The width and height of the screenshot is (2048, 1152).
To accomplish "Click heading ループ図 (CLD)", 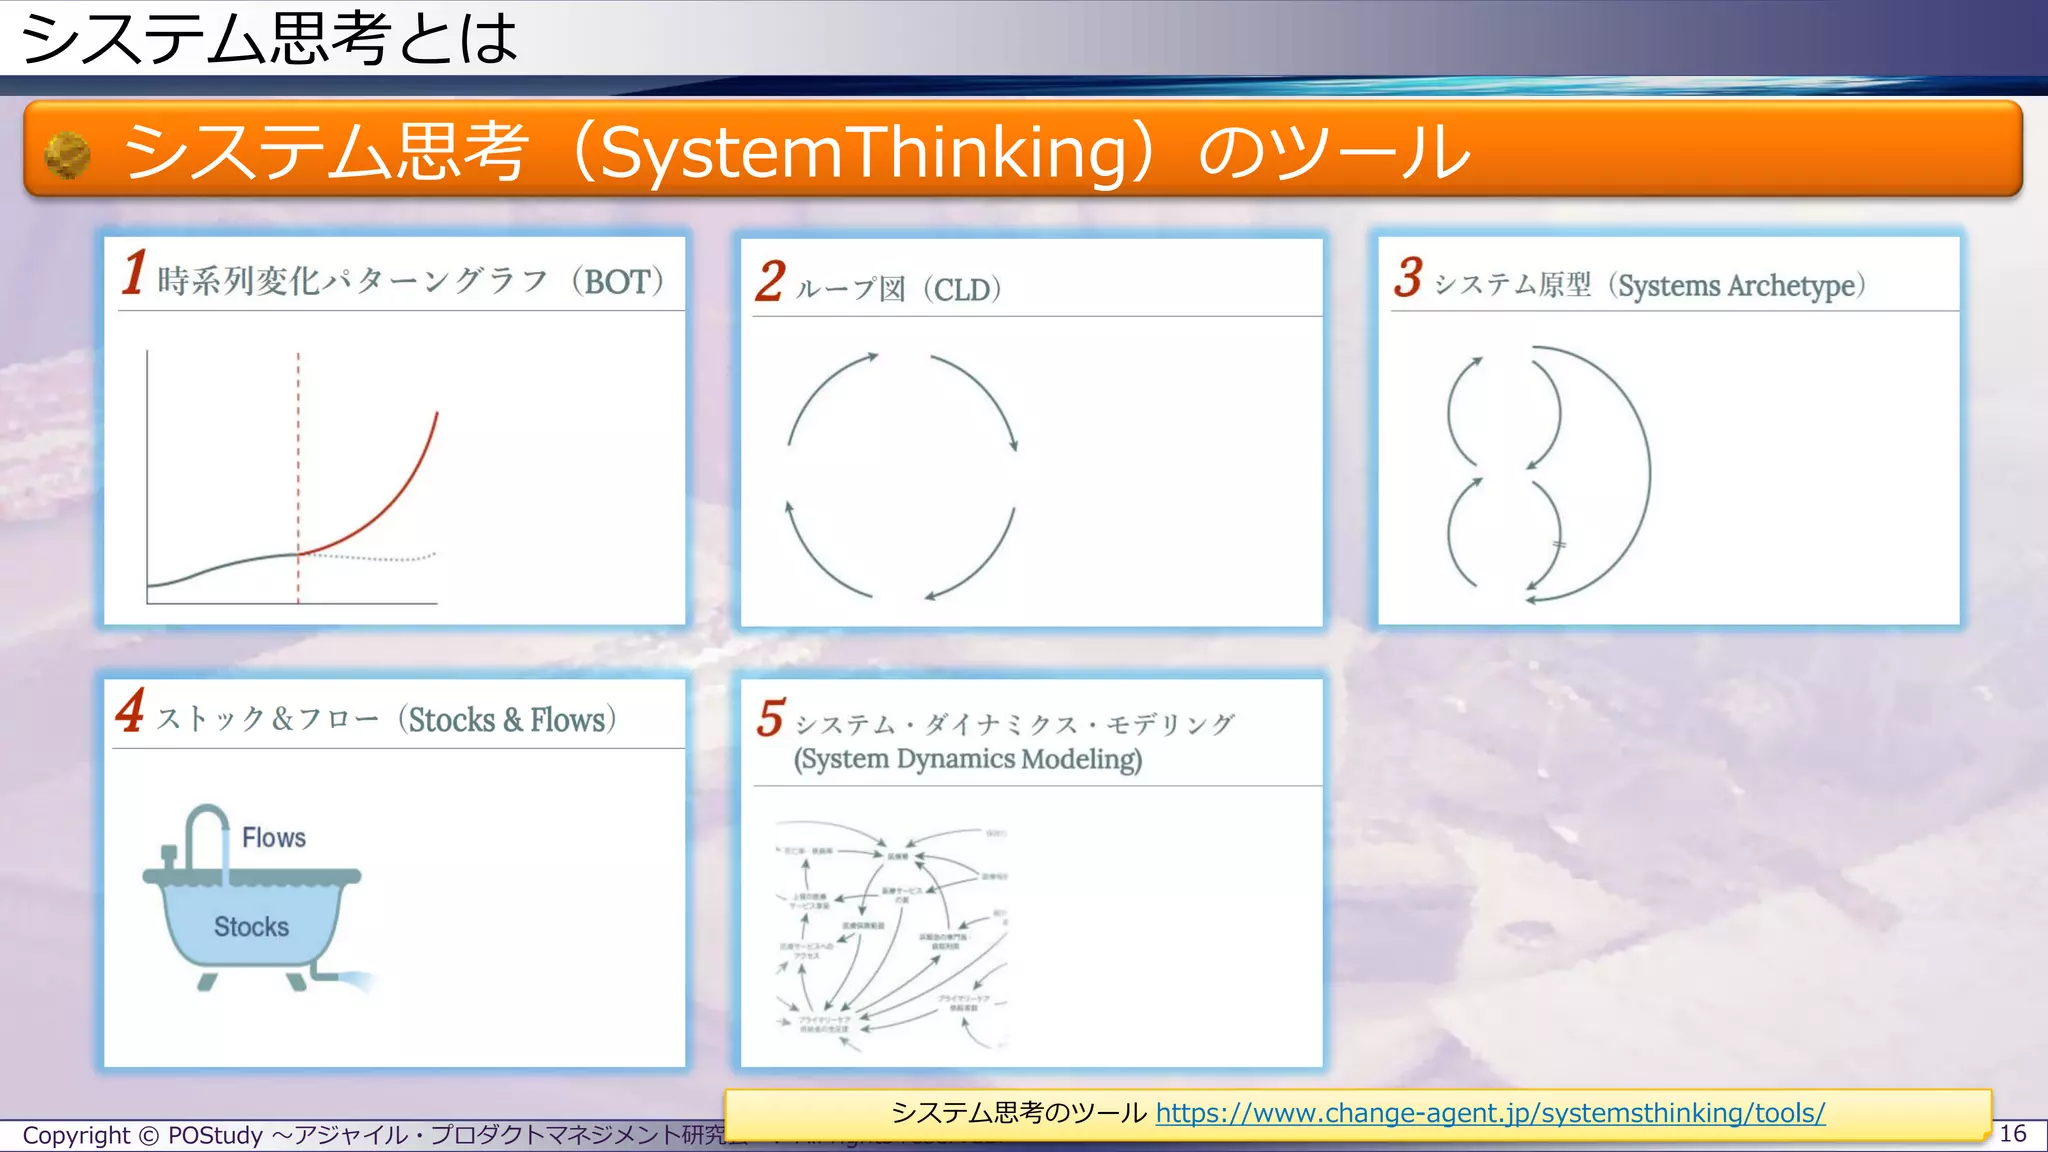I will (x=898, y=289).
